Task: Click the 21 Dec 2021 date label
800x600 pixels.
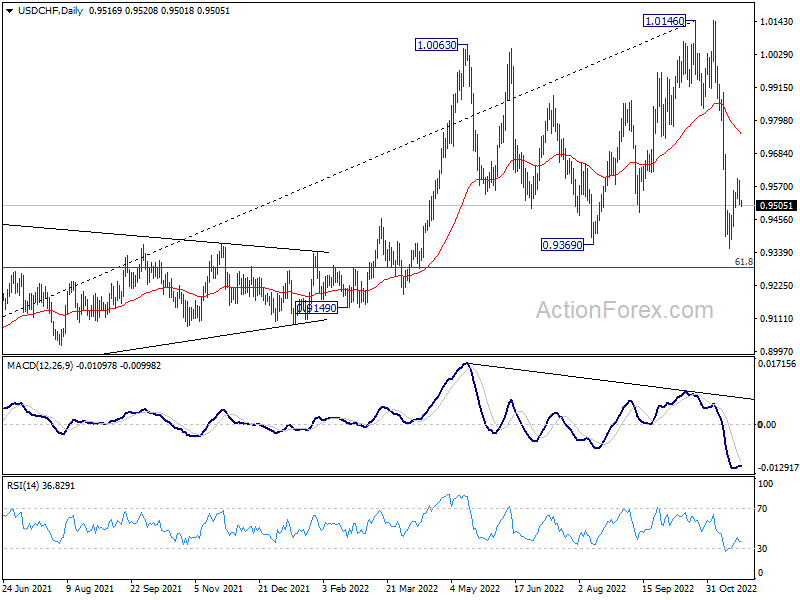Action: pyautogui.click(x=284, y=589)
